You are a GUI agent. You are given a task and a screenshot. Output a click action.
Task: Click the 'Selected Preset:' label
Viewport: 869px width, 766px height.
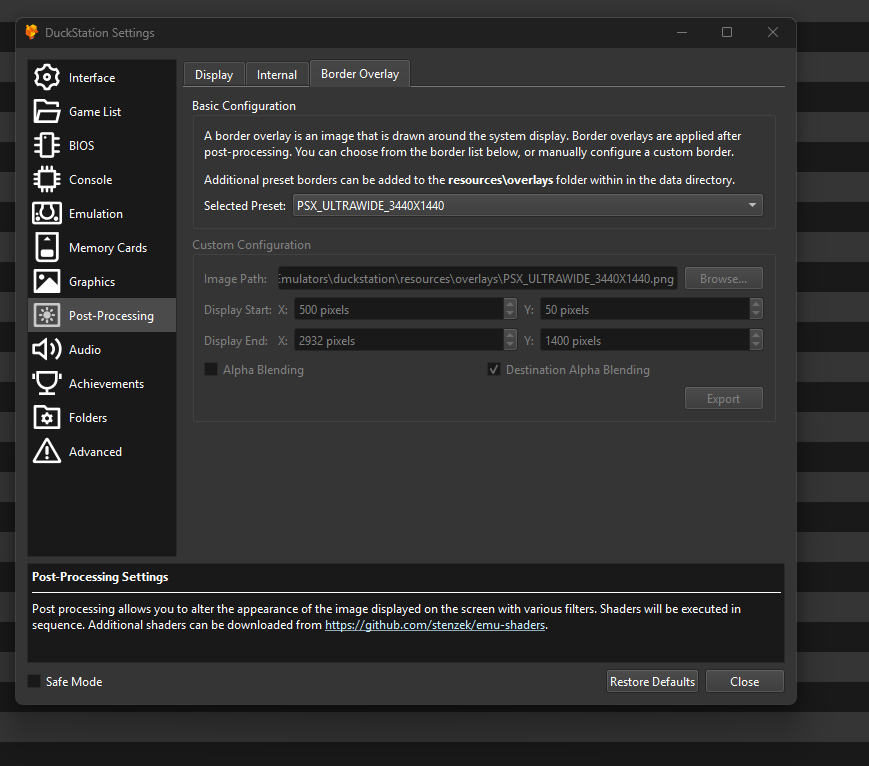click(x=244, y=206)
